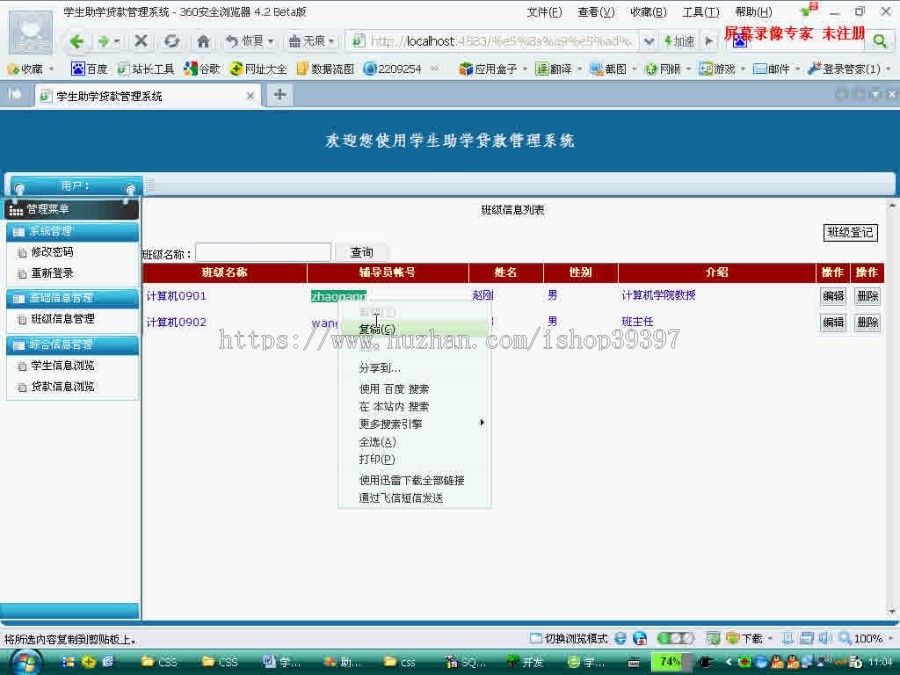Viewport: 900px width, 675px height.
Task: Open the 应用盒子 toolbar dropdown
Action: [x=494, y=69]
